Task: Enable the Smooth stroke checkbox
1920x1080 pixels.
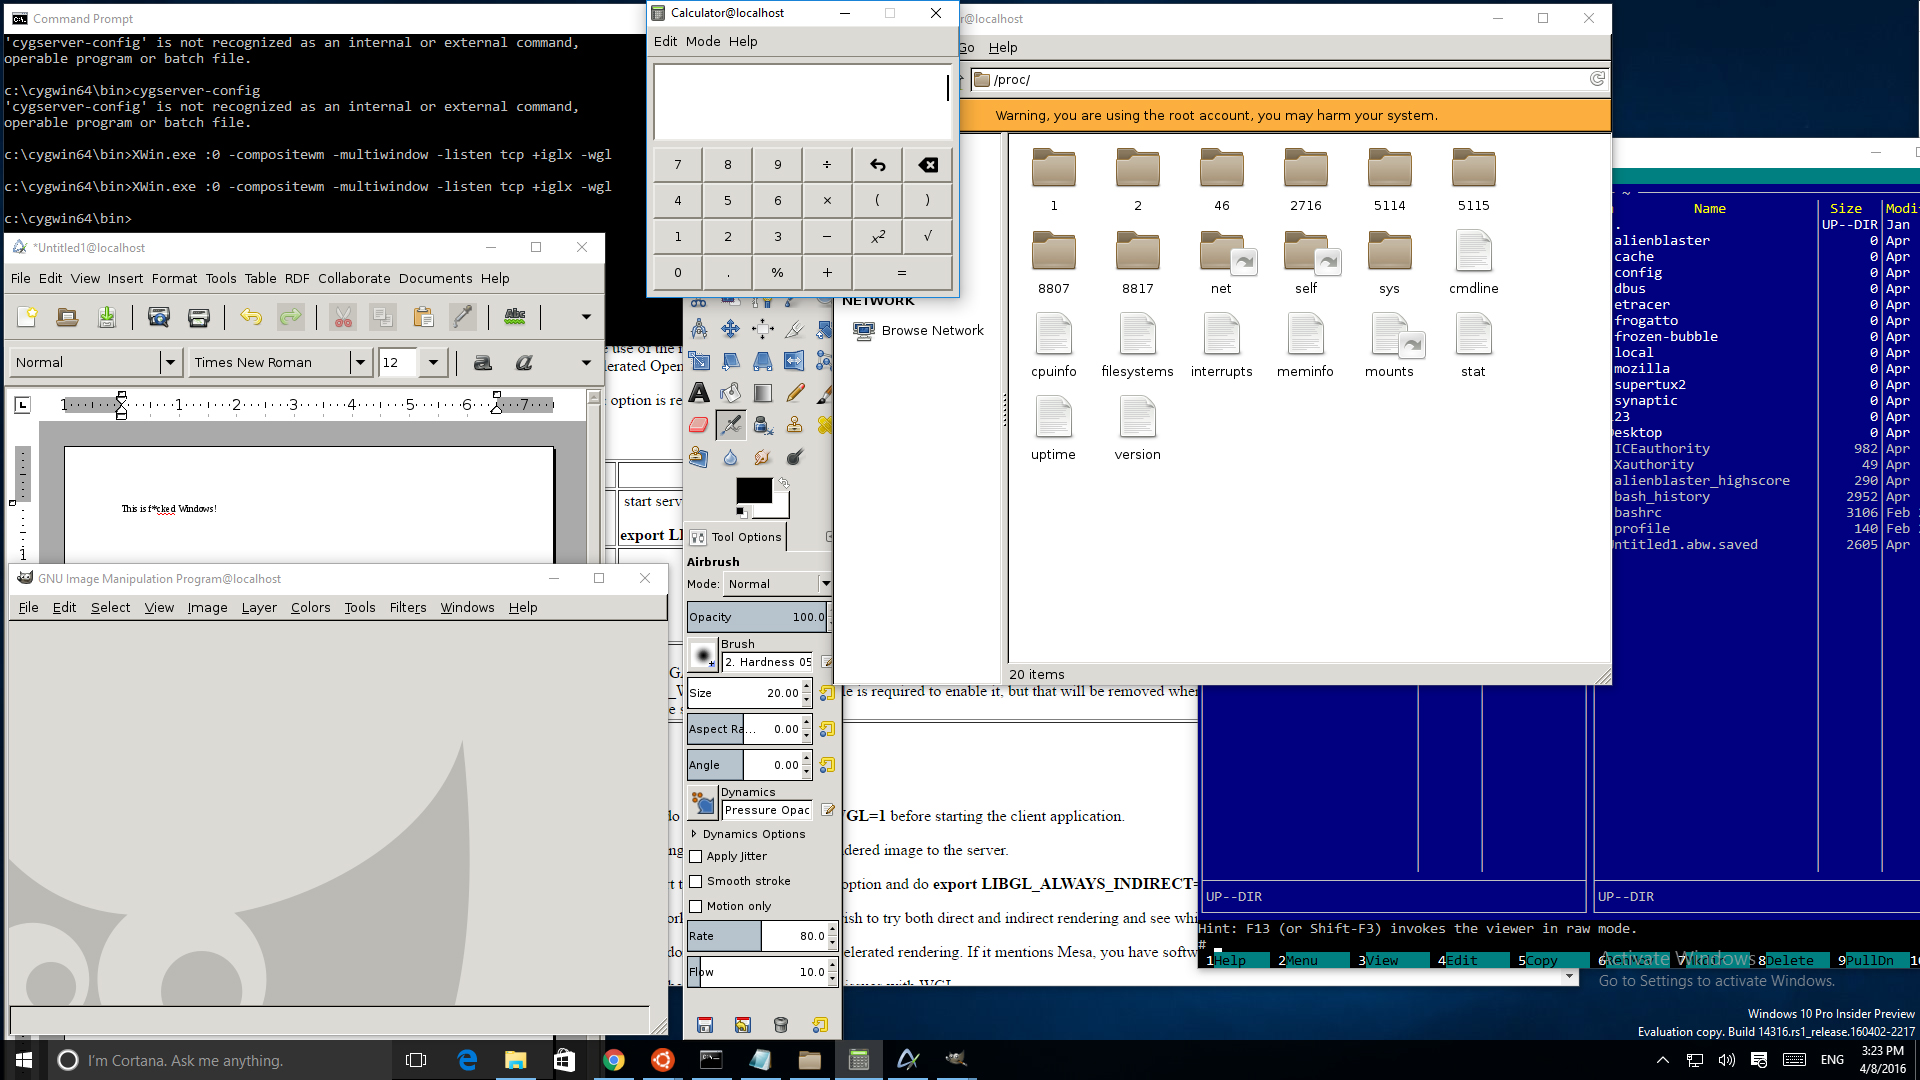Action: point(696,882)
